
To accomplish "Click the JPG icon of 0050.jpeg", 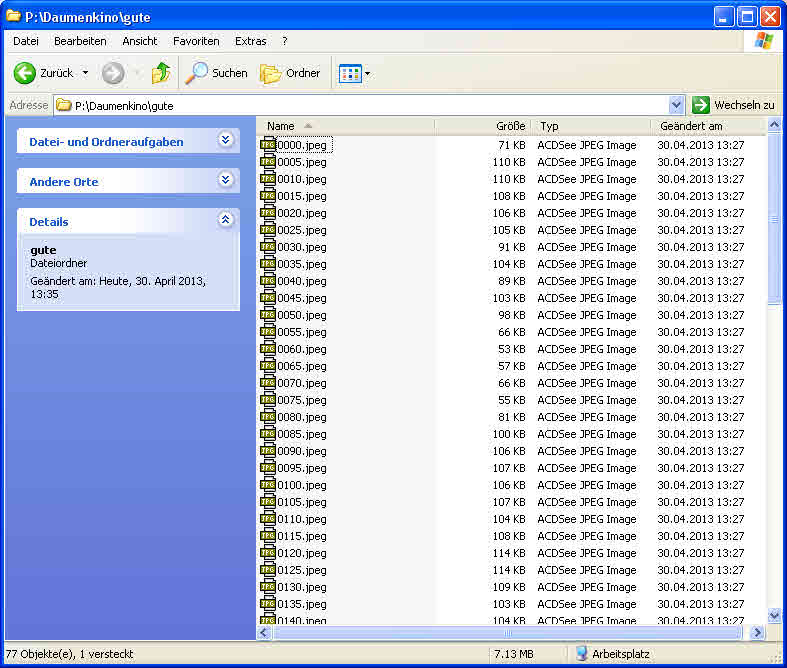I will click(x=268, y=315).
